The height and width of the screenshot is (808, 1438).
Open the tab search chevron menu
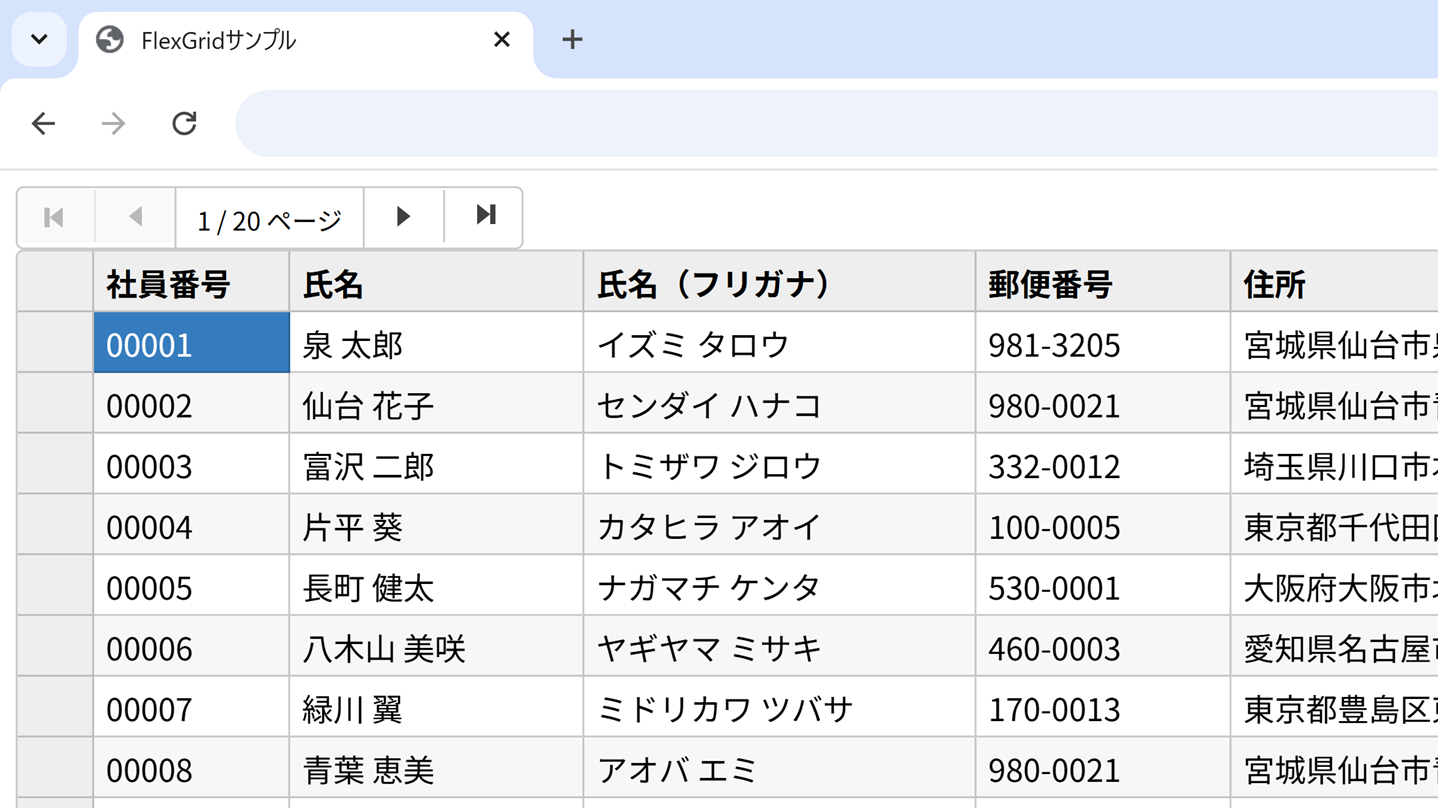tap(38, 40)
